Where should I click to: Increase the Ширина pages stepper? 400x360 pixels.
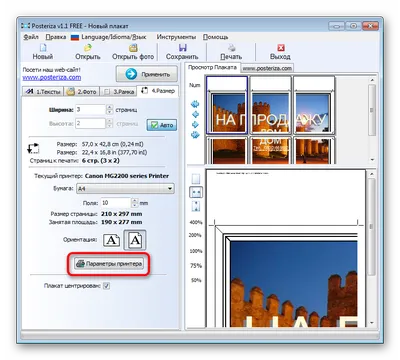[109, 107]
